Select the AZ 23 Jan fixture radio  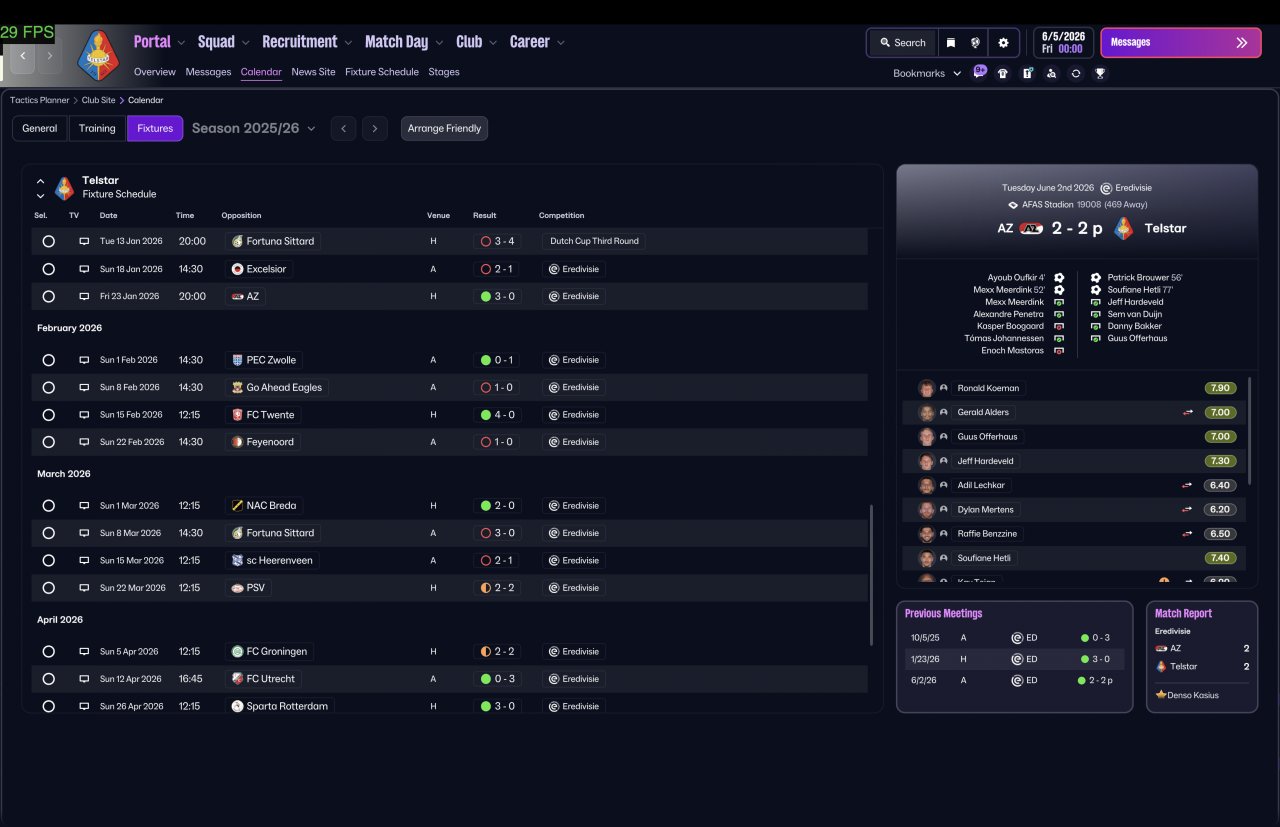48,296
